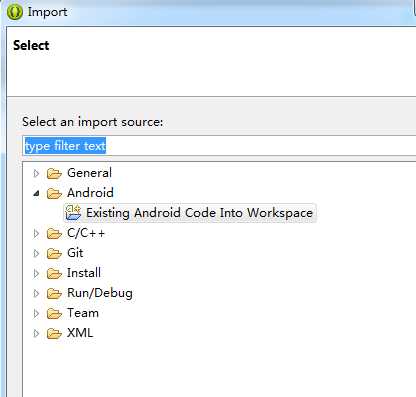The image size is (416, 397).
Task: Expand the XML category
Action: point(36,333)
